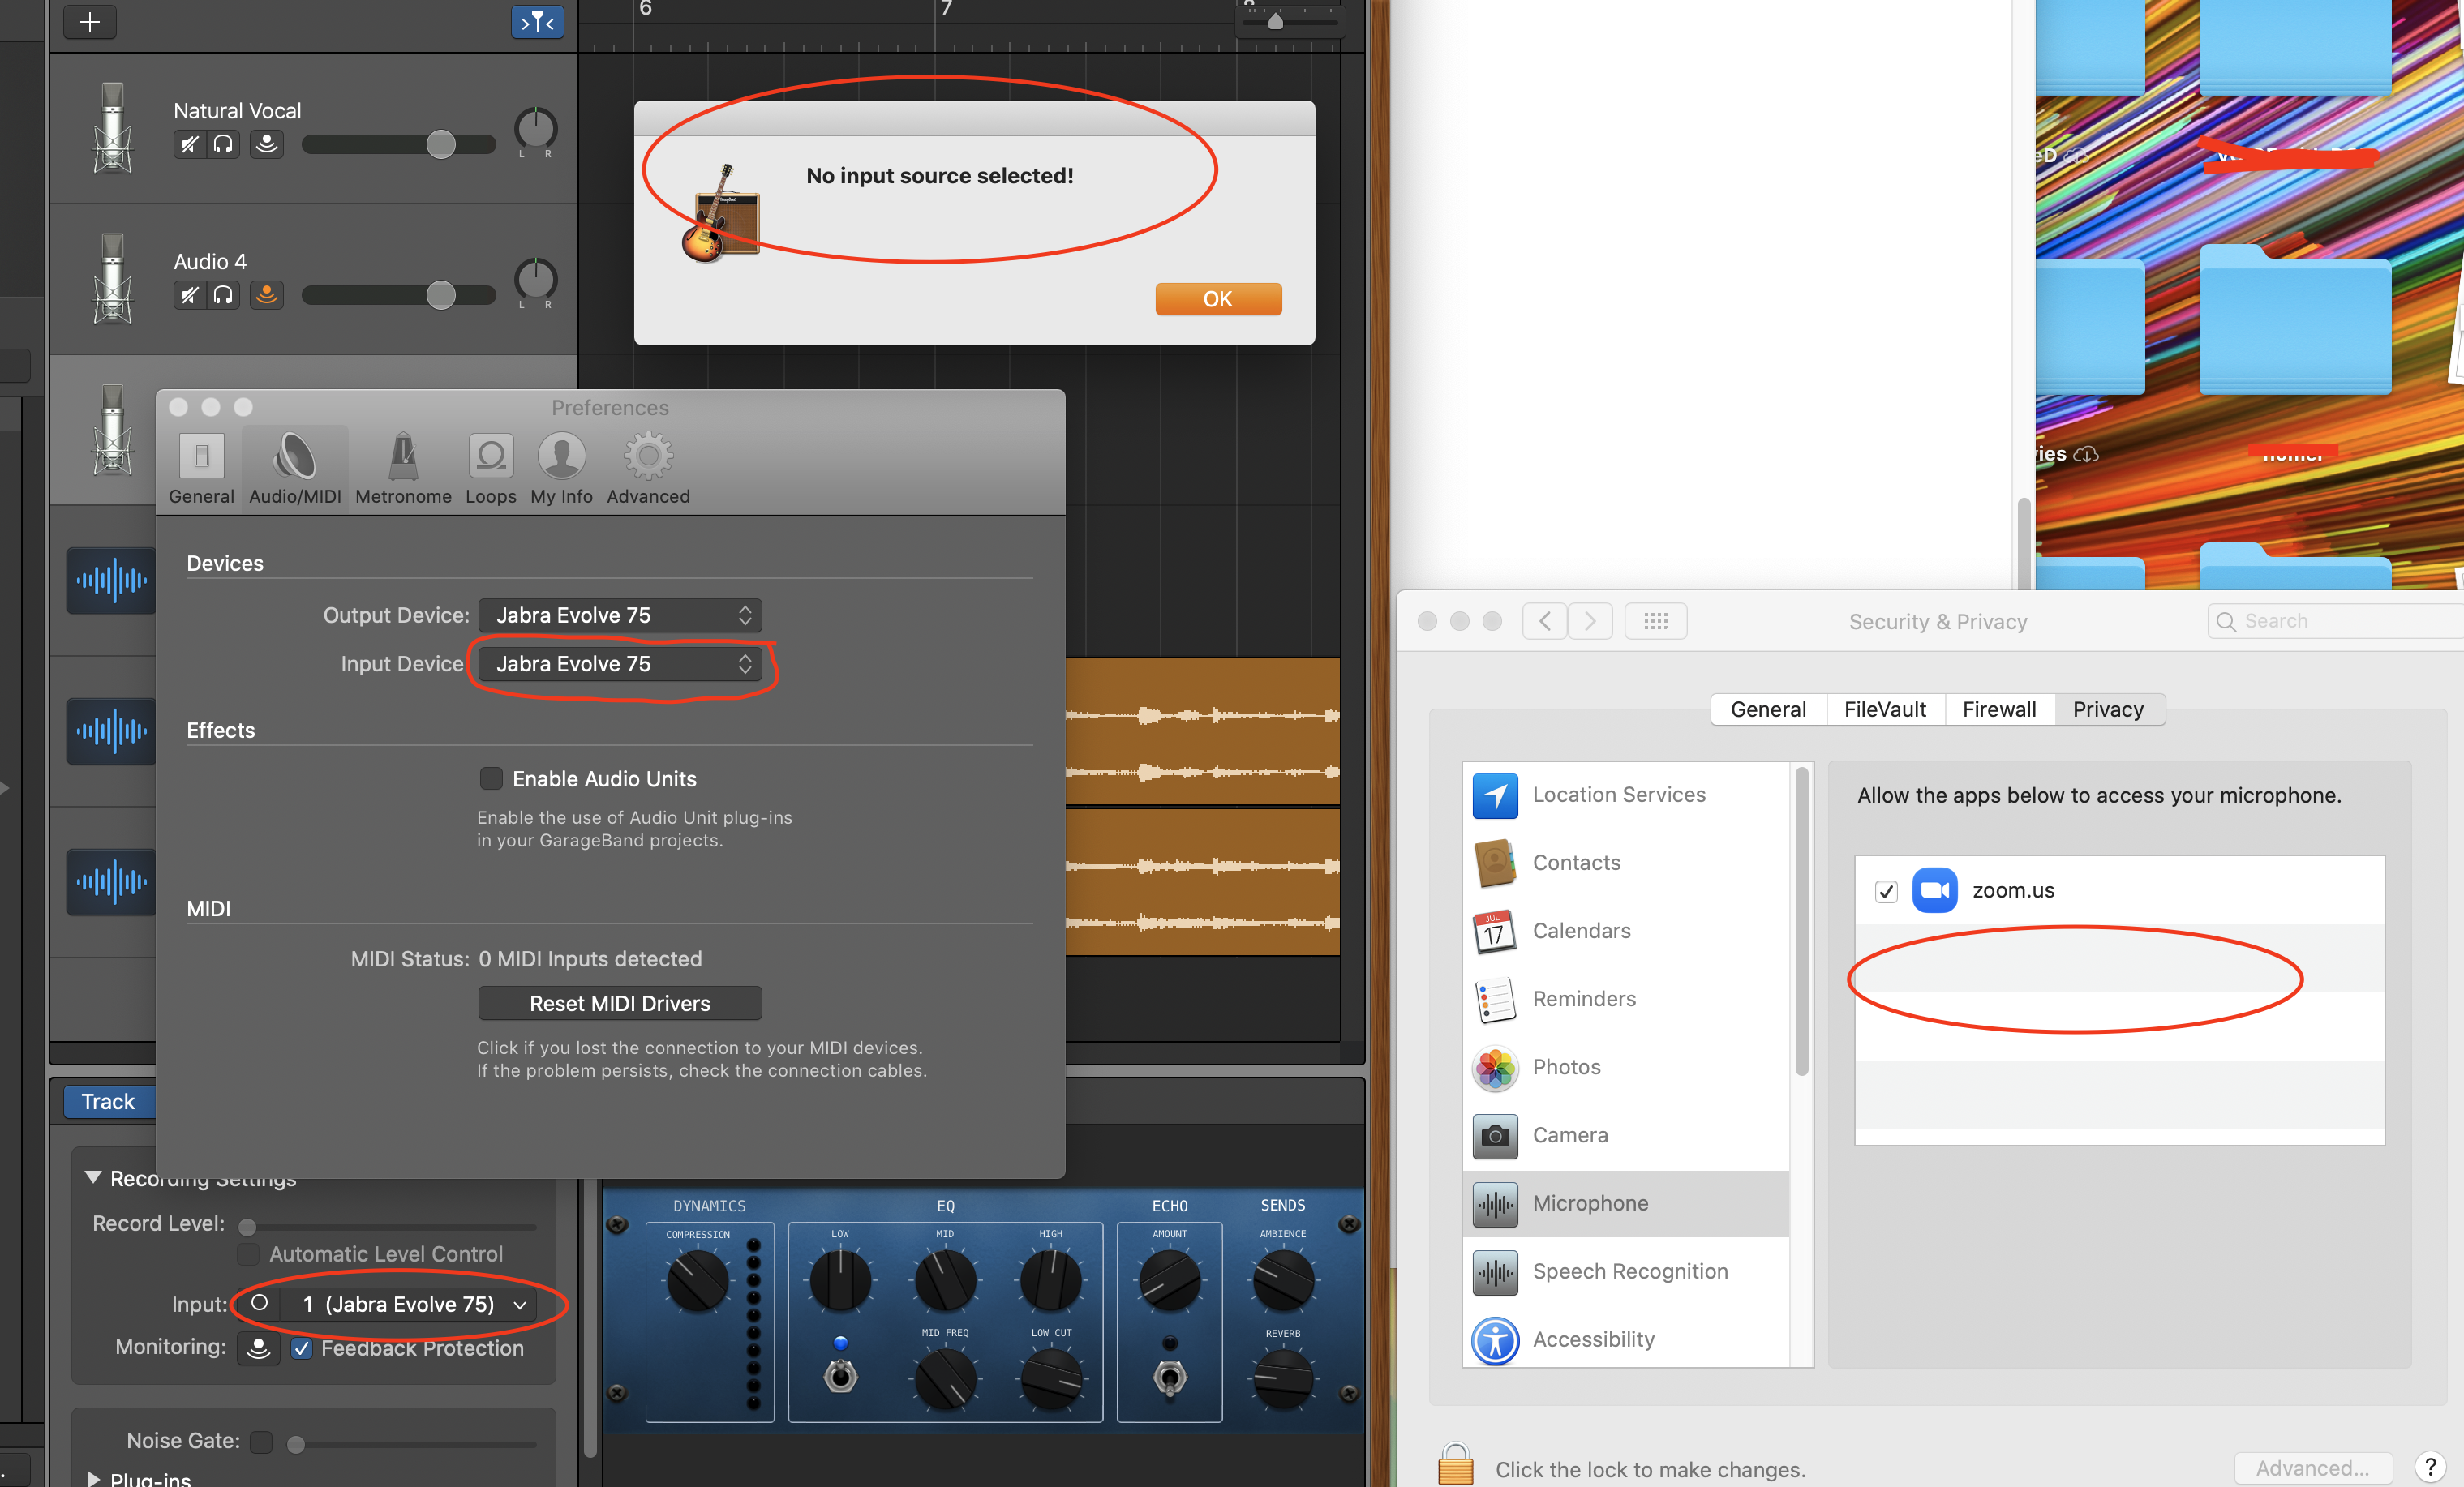Click the Location Services sidebar icon
The image size is (2464, 1487).
pos(1492,794)
